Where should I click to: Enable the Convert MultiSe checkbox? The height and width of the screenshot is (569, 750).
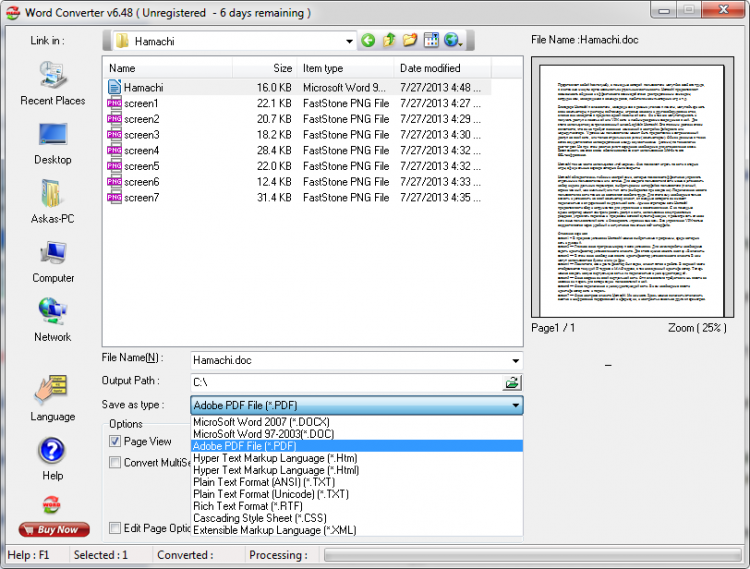pos(115,462)
